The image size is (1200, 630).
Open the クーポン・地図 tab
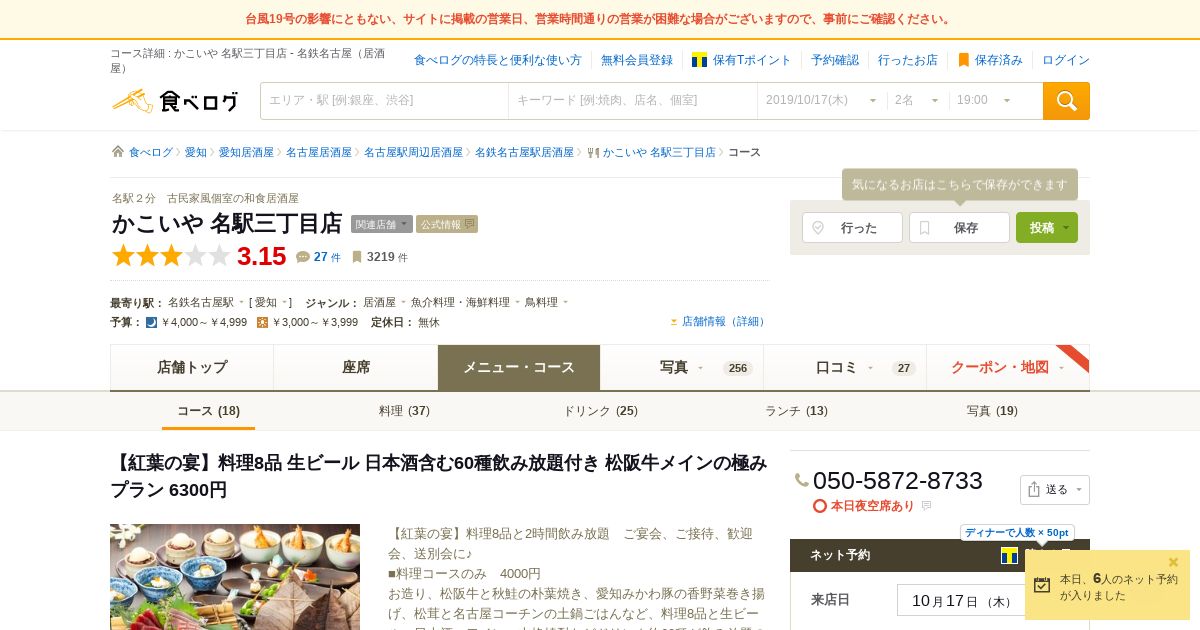click(x=1008, y=367)
